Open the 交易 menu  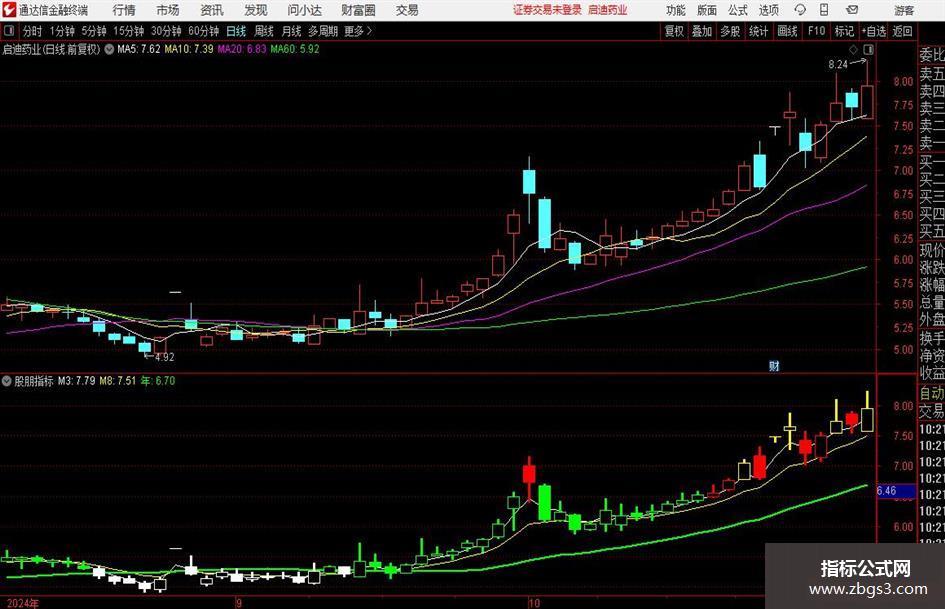(407, 10)
